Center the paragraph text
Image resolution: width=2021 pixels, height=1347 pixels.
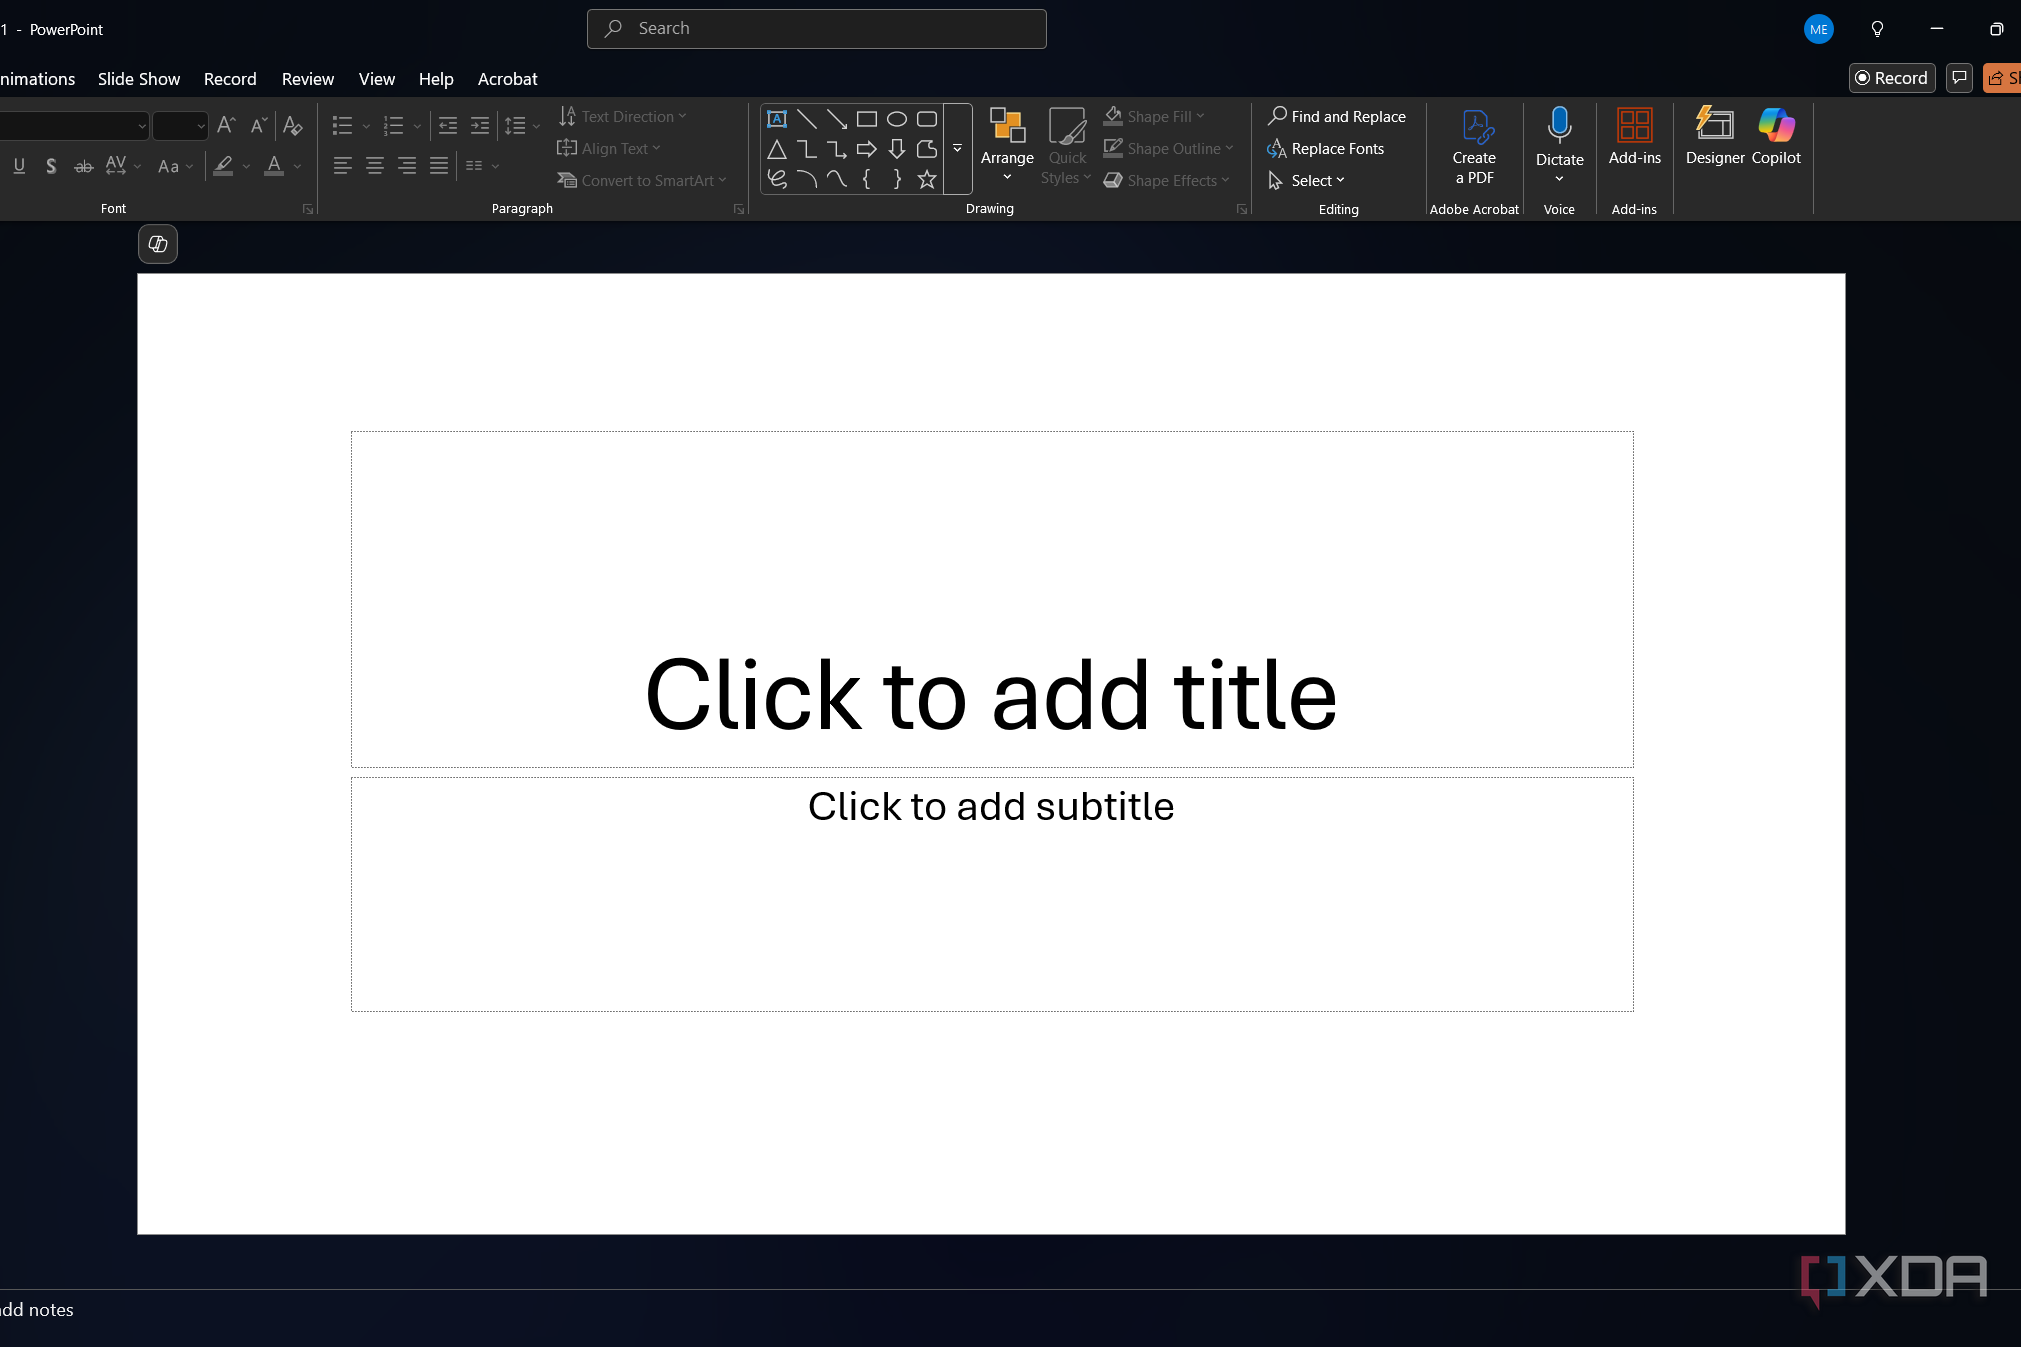coord(375,166)
